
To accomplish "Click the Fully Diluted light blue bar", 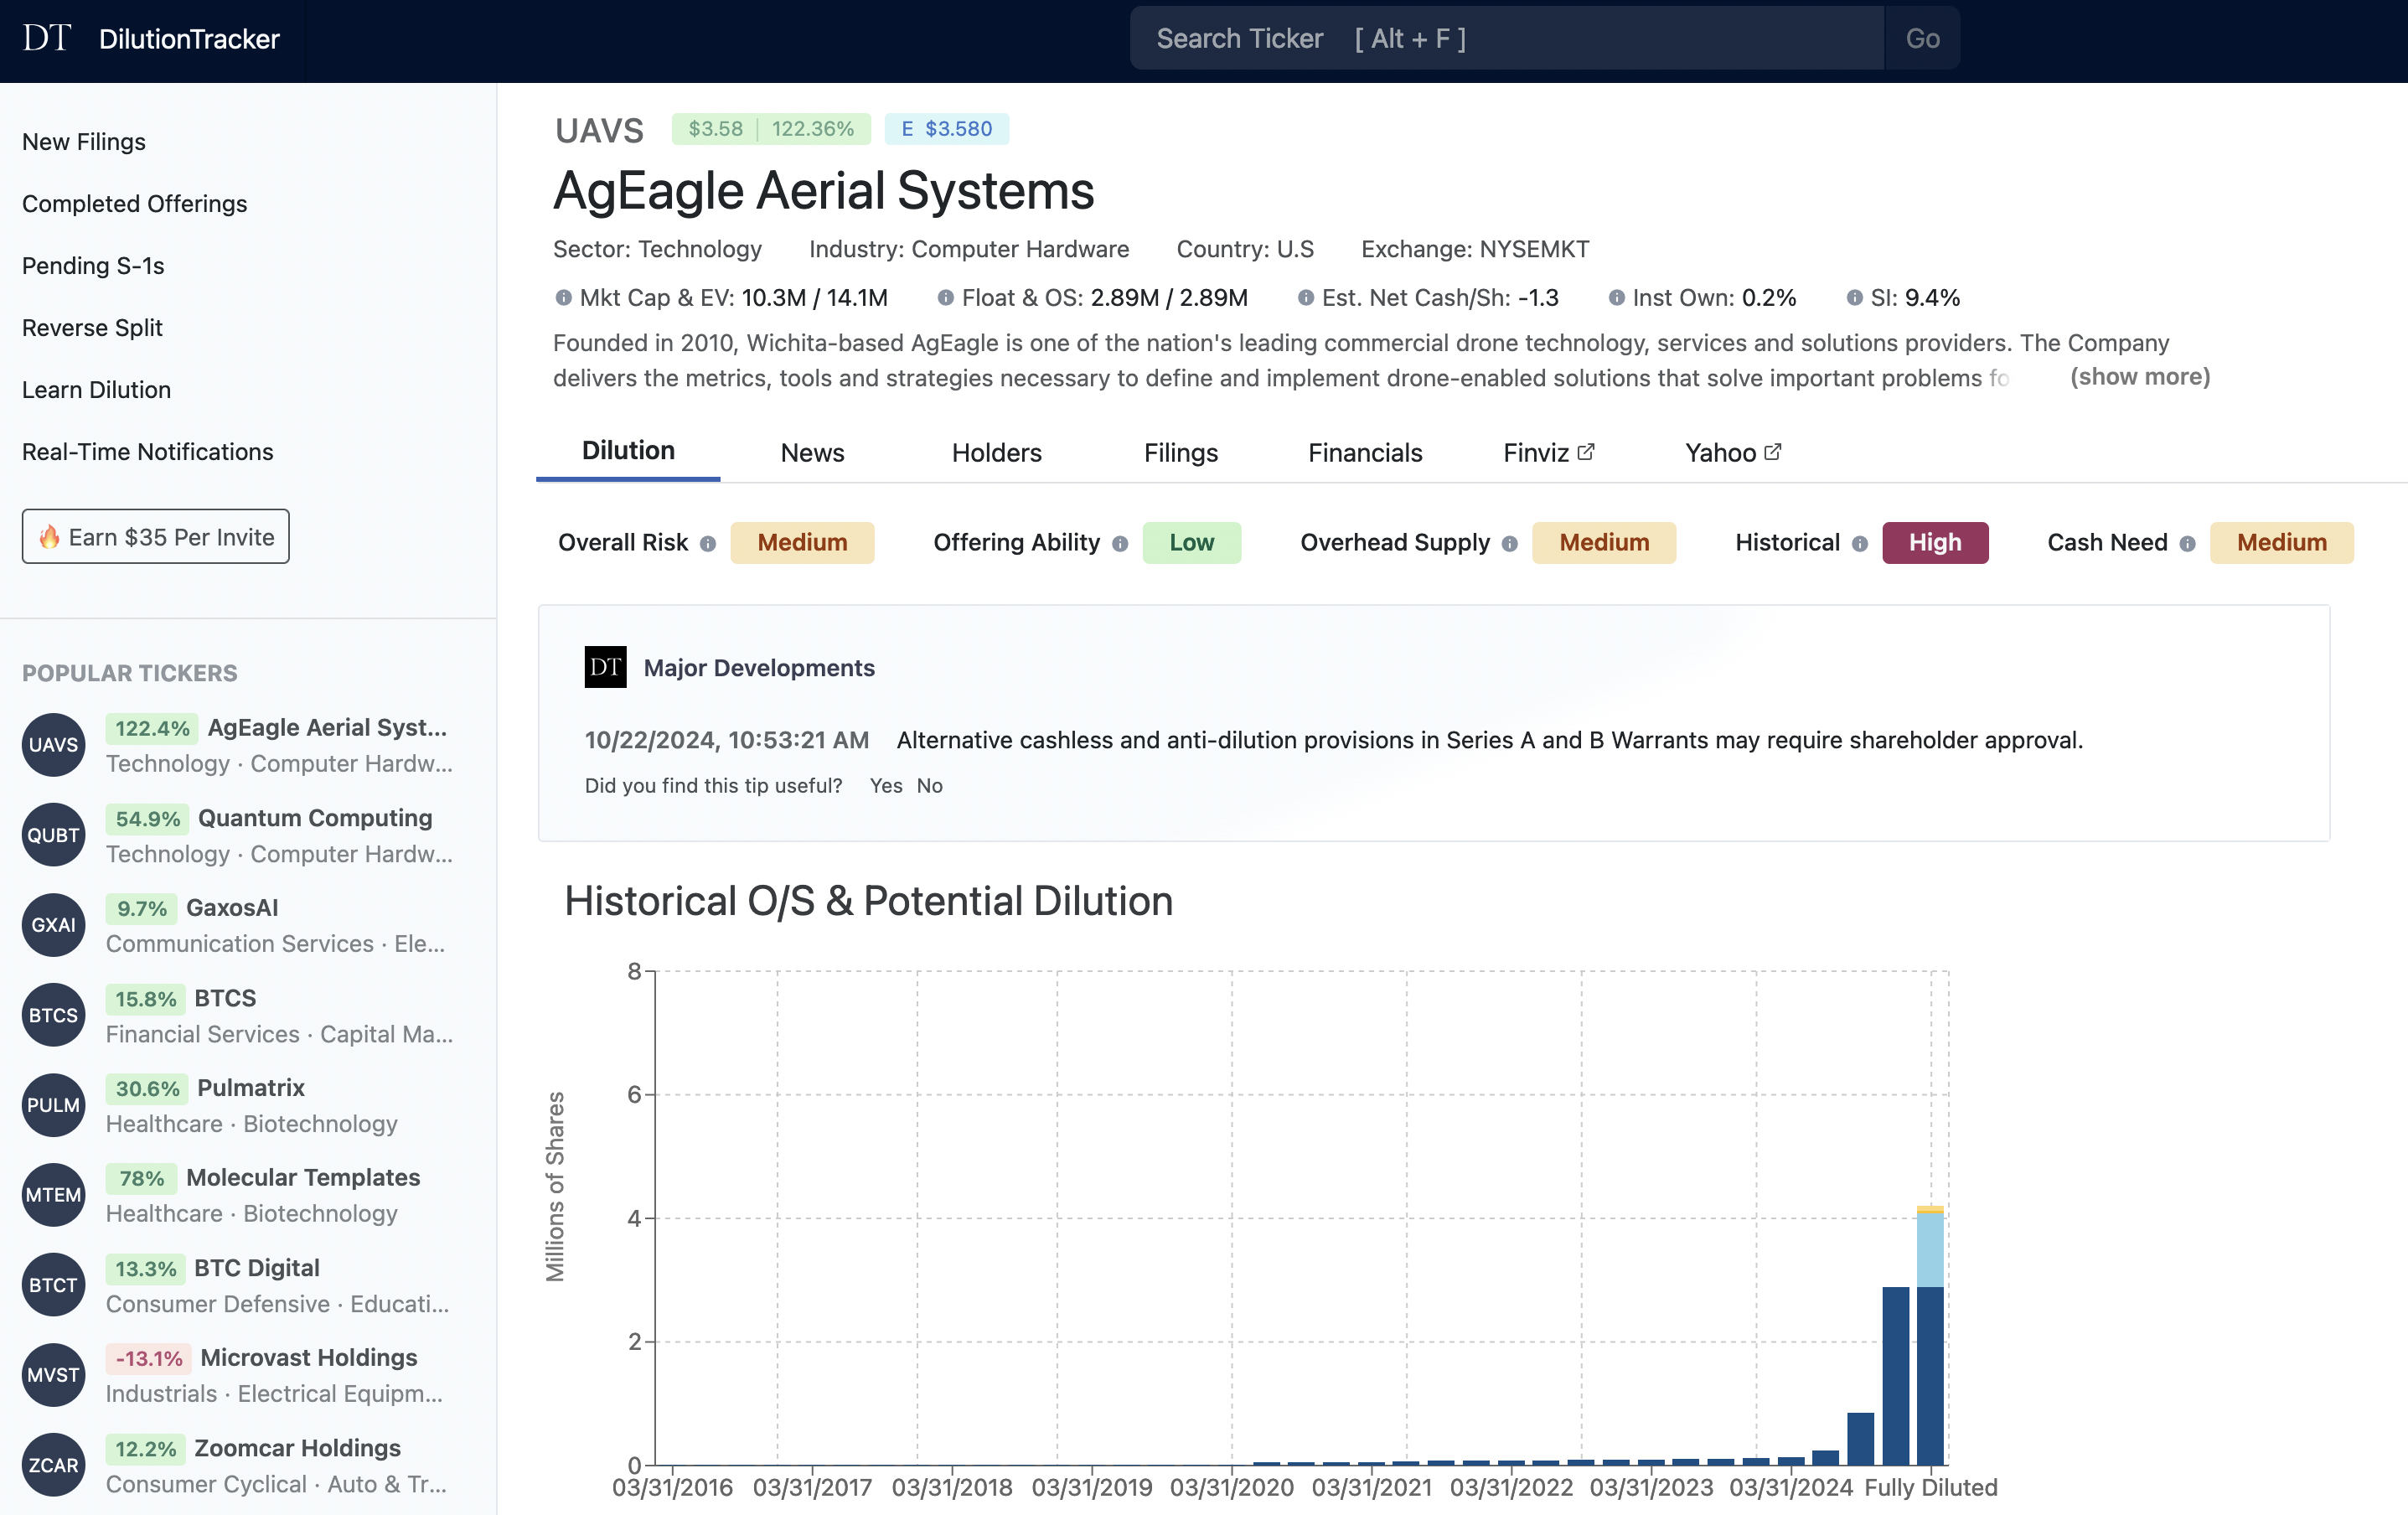I will 1929,1250.
